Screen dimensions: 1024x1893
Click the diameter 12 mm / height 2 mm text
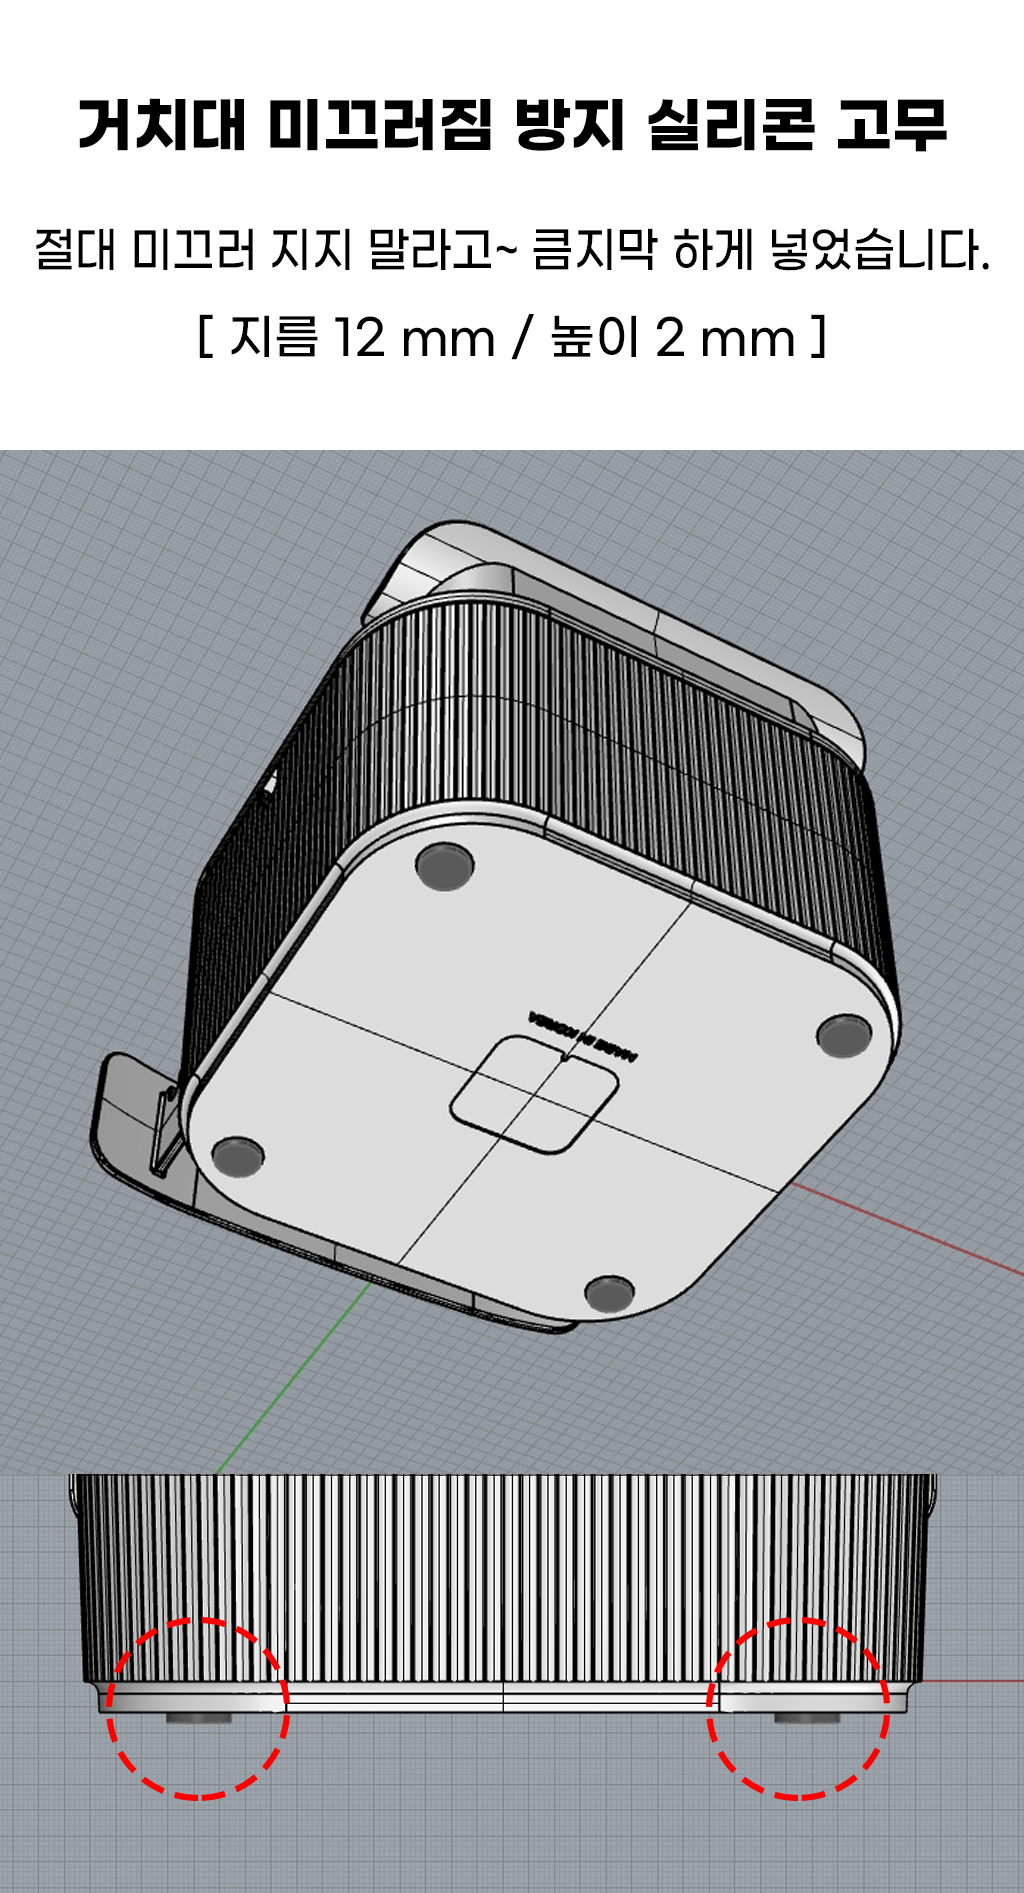coord(512,337)
